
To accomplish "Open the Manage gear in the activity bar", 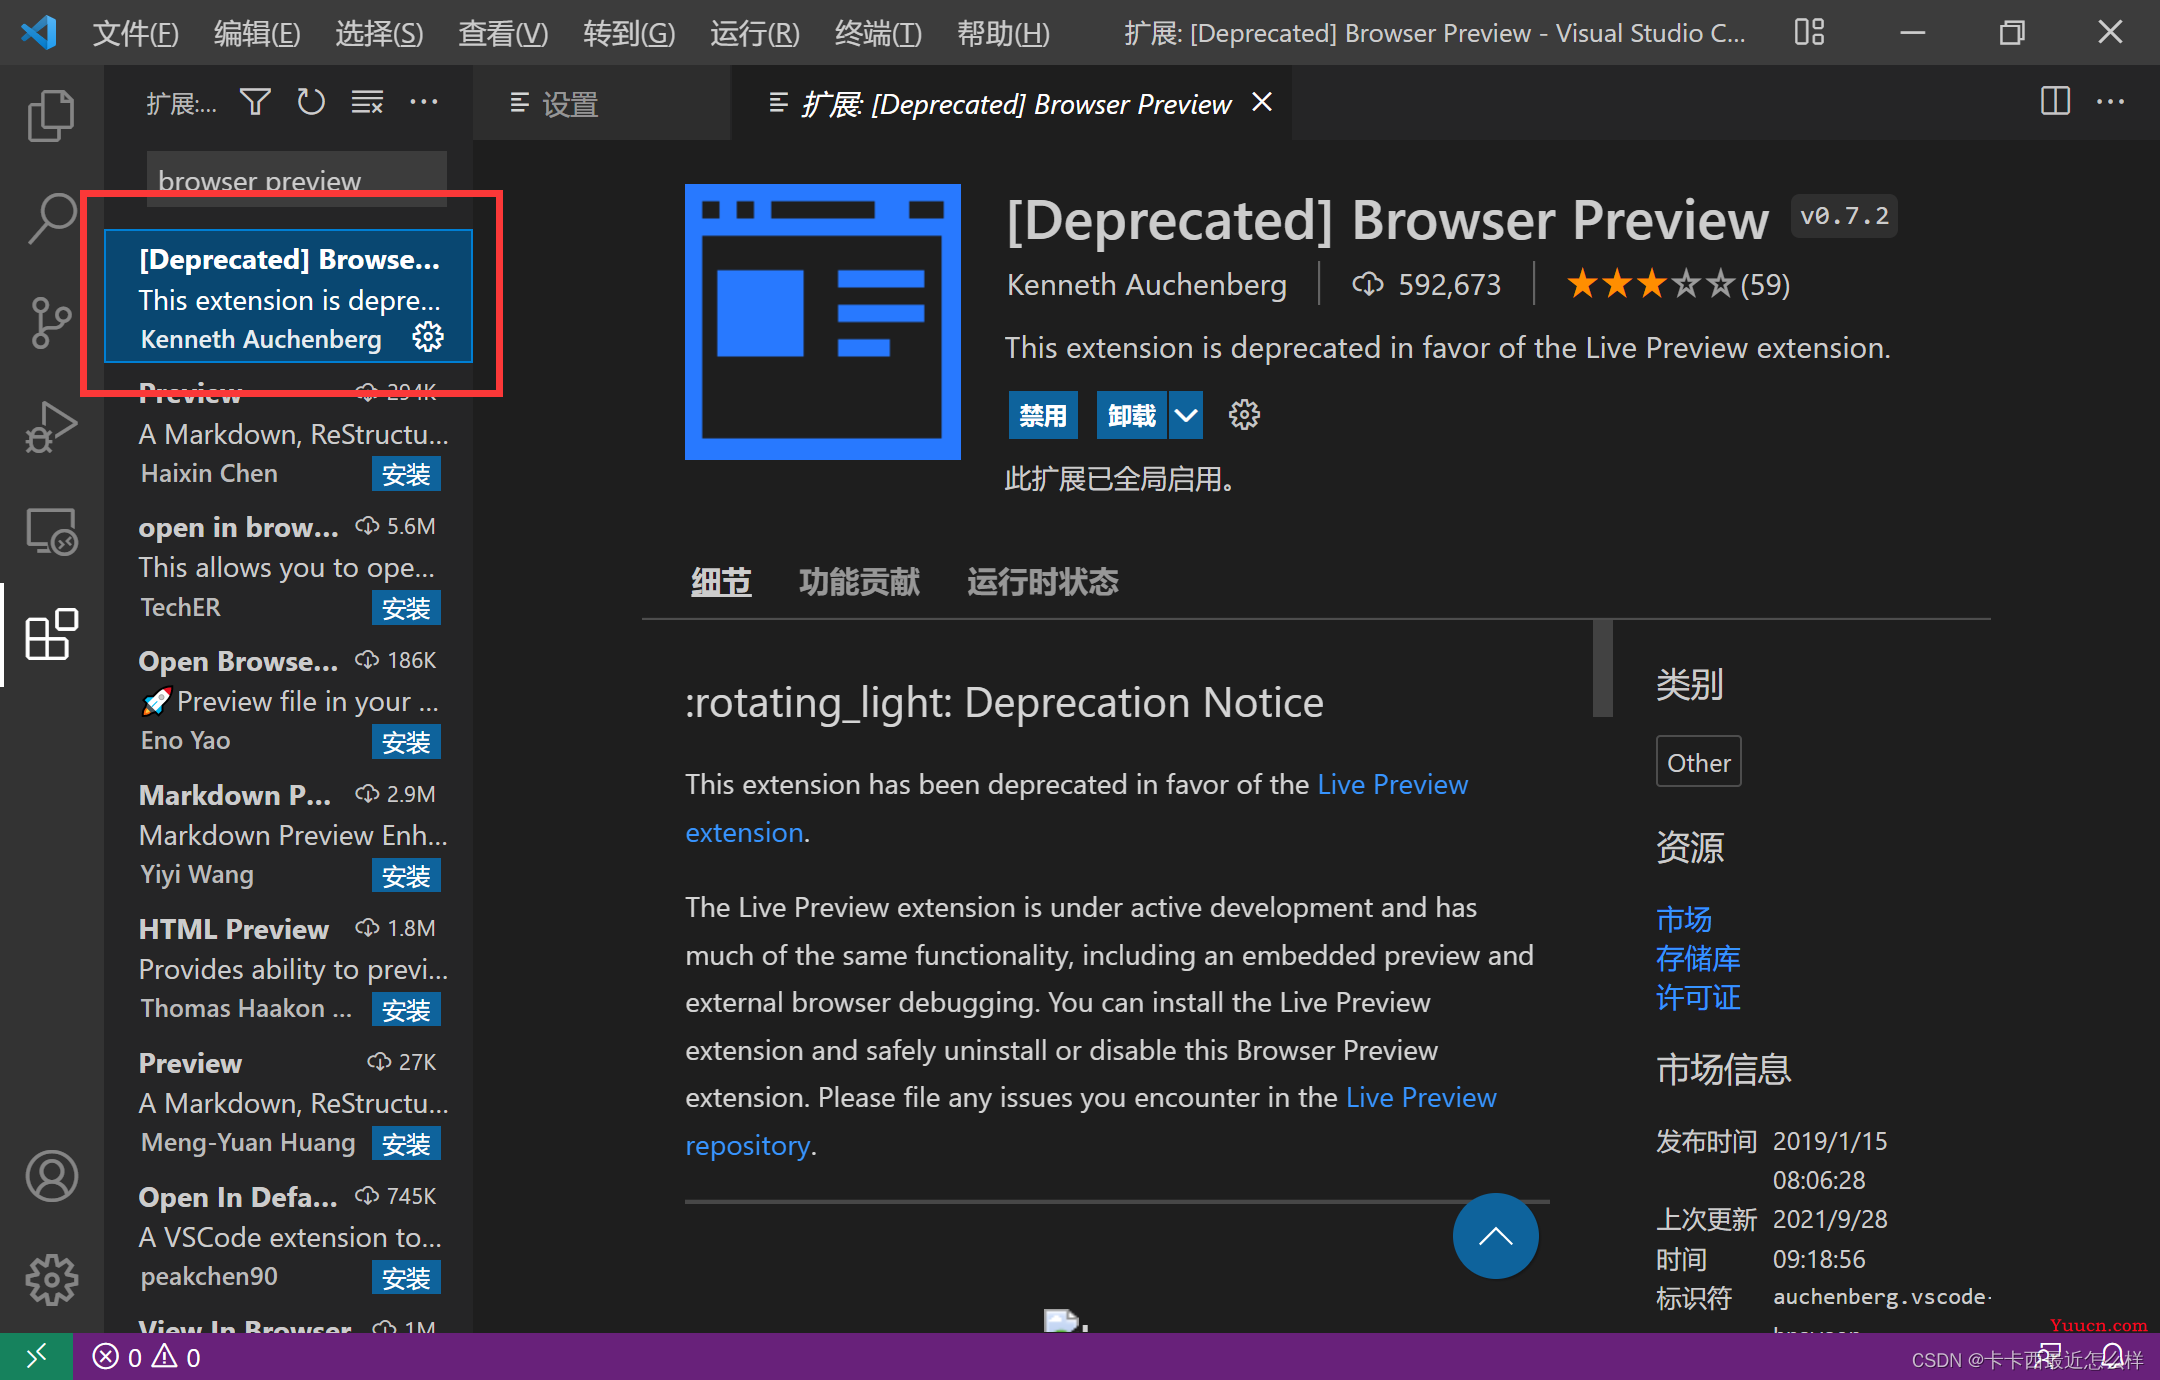I will (51, 1280).
